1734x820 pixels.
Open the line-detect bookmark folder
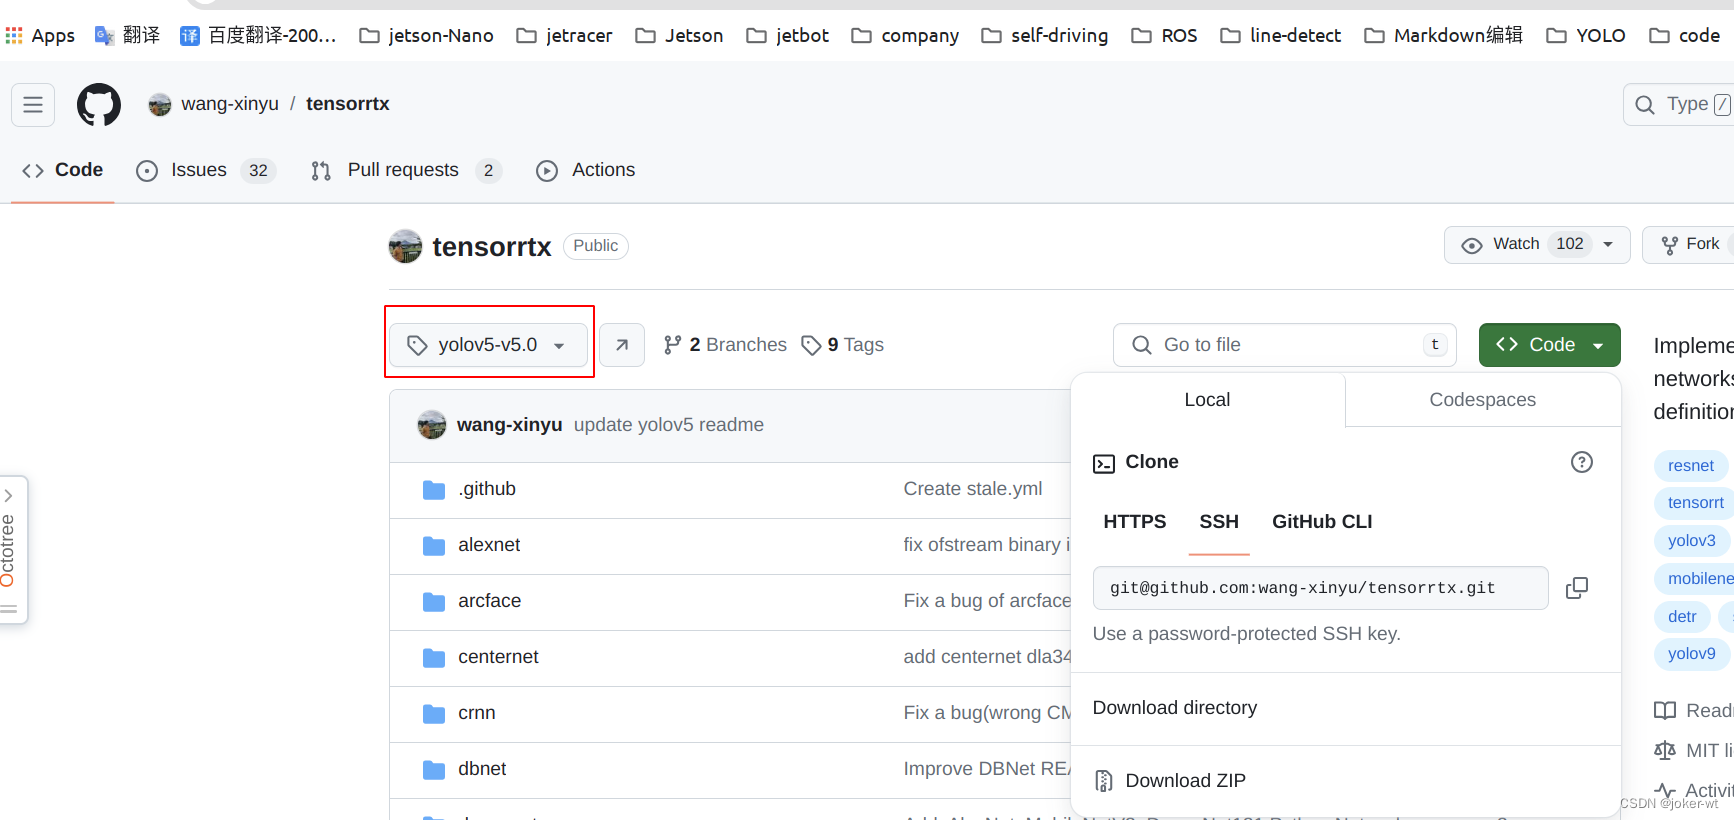[1281, 36]
